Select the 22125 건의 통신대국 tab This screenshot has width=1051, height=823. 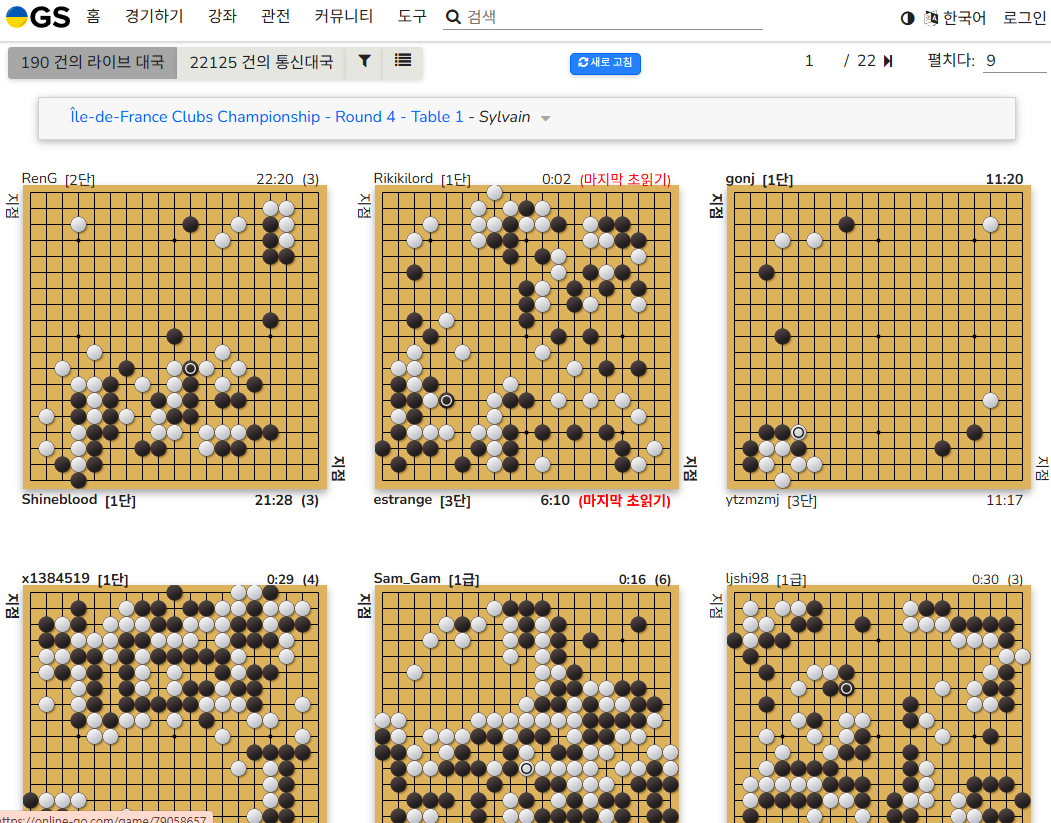pos(261,62)
